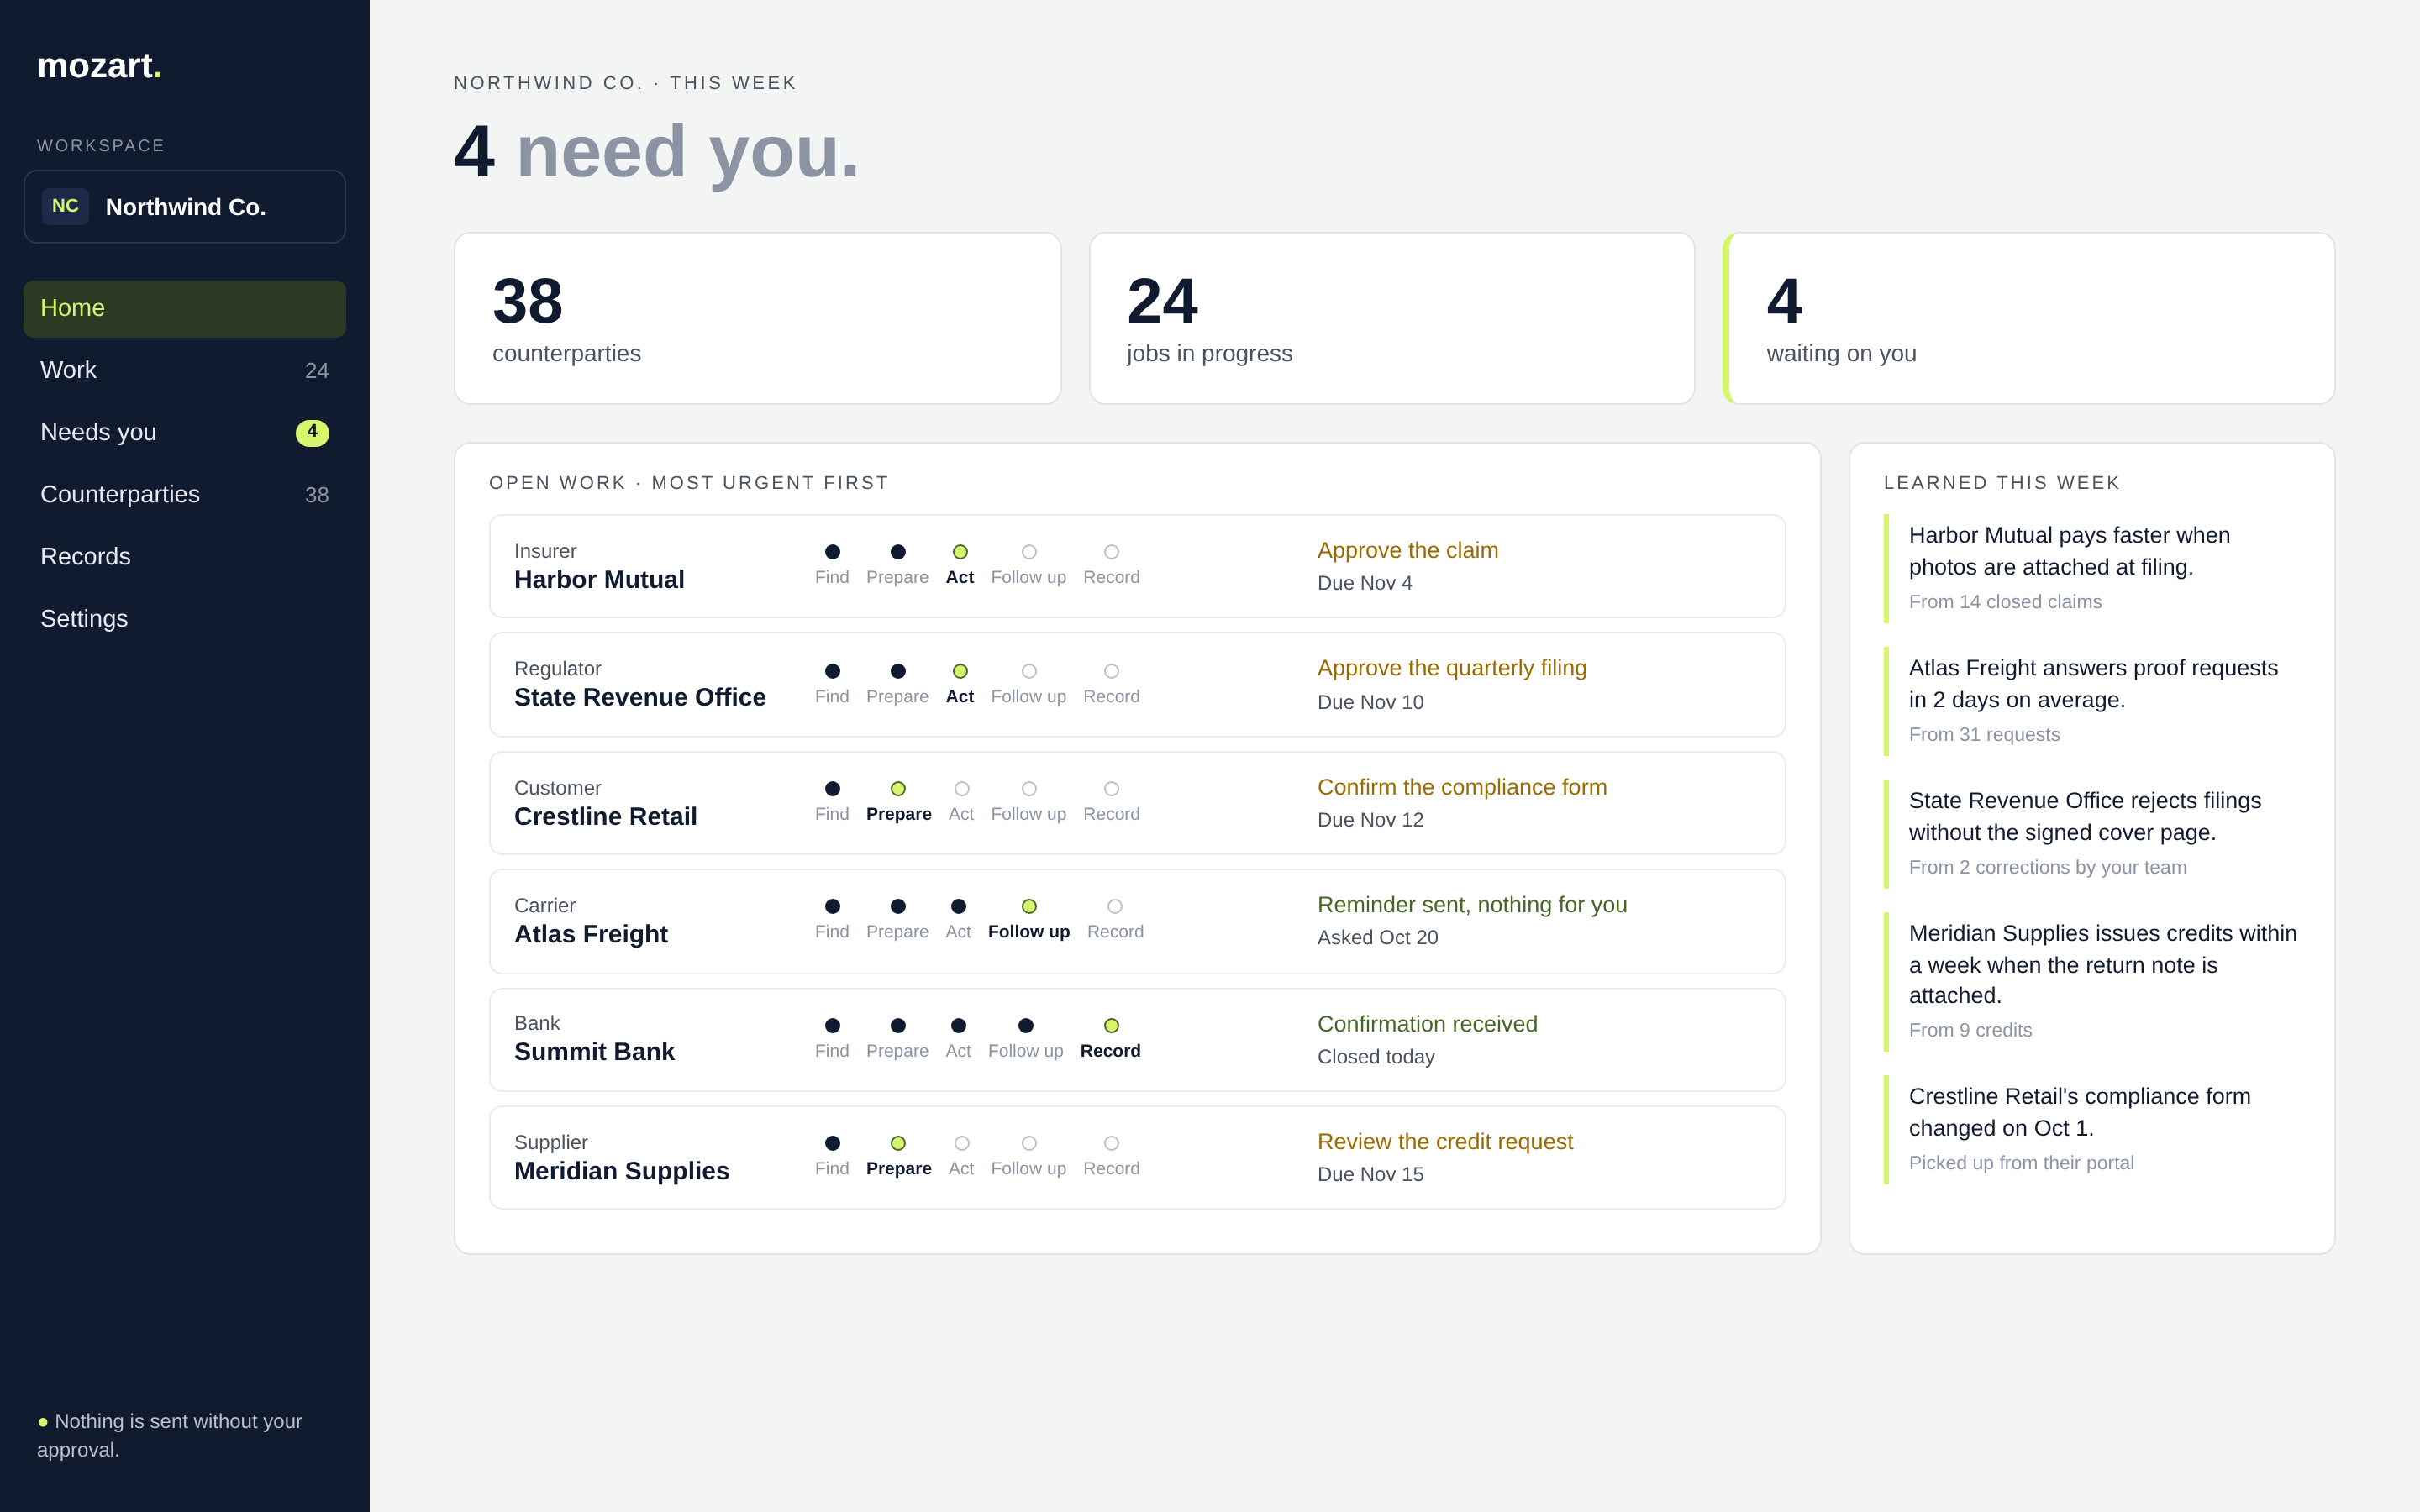This screenshot has height=1512, width=2420.
Task: Click Meridian Supplies' Find step dot
Action: tap(832, 1143)
